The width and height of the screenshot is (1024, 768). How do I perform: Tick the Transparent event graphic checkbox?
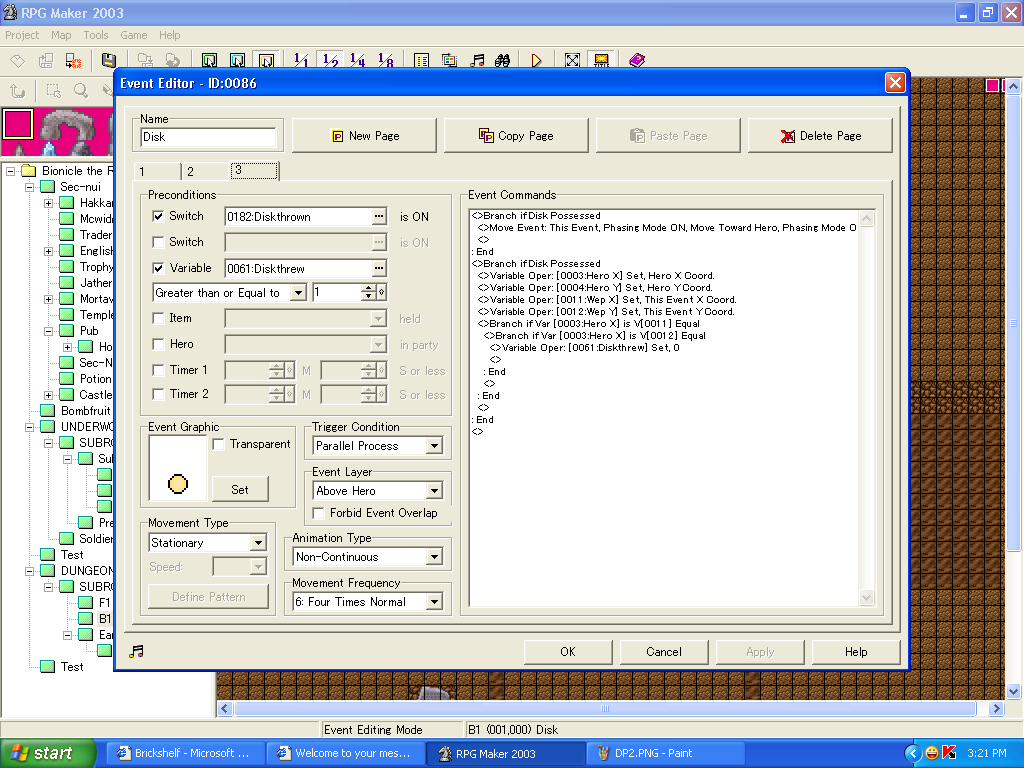tap(219, 445)
